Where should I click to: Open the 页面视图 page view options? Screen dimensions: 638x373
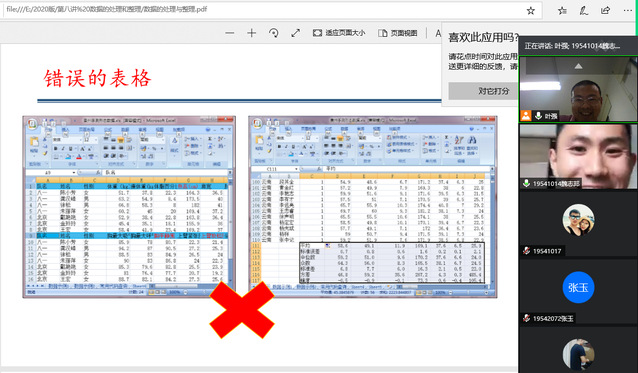pyautogui.click(x=398, y=33)
